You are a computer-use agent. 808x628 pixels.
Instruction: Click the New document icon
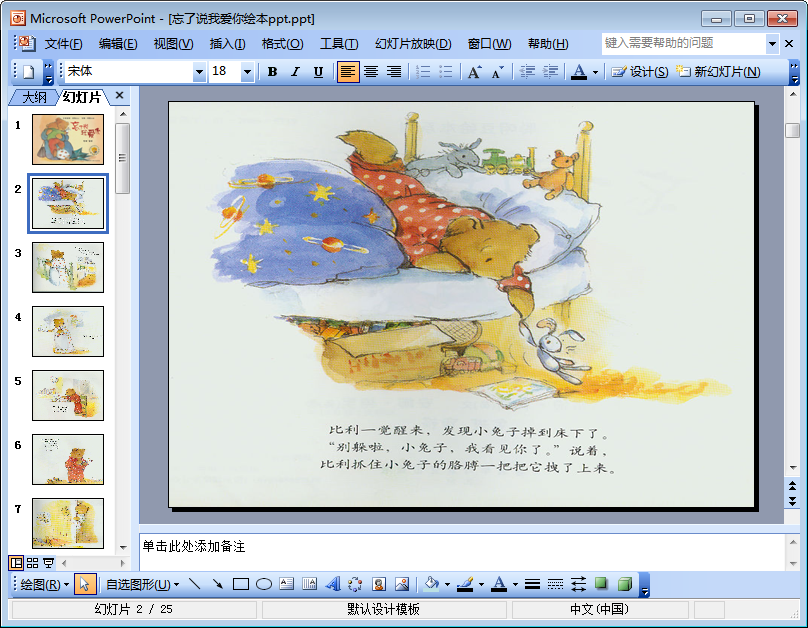[29, 72]
